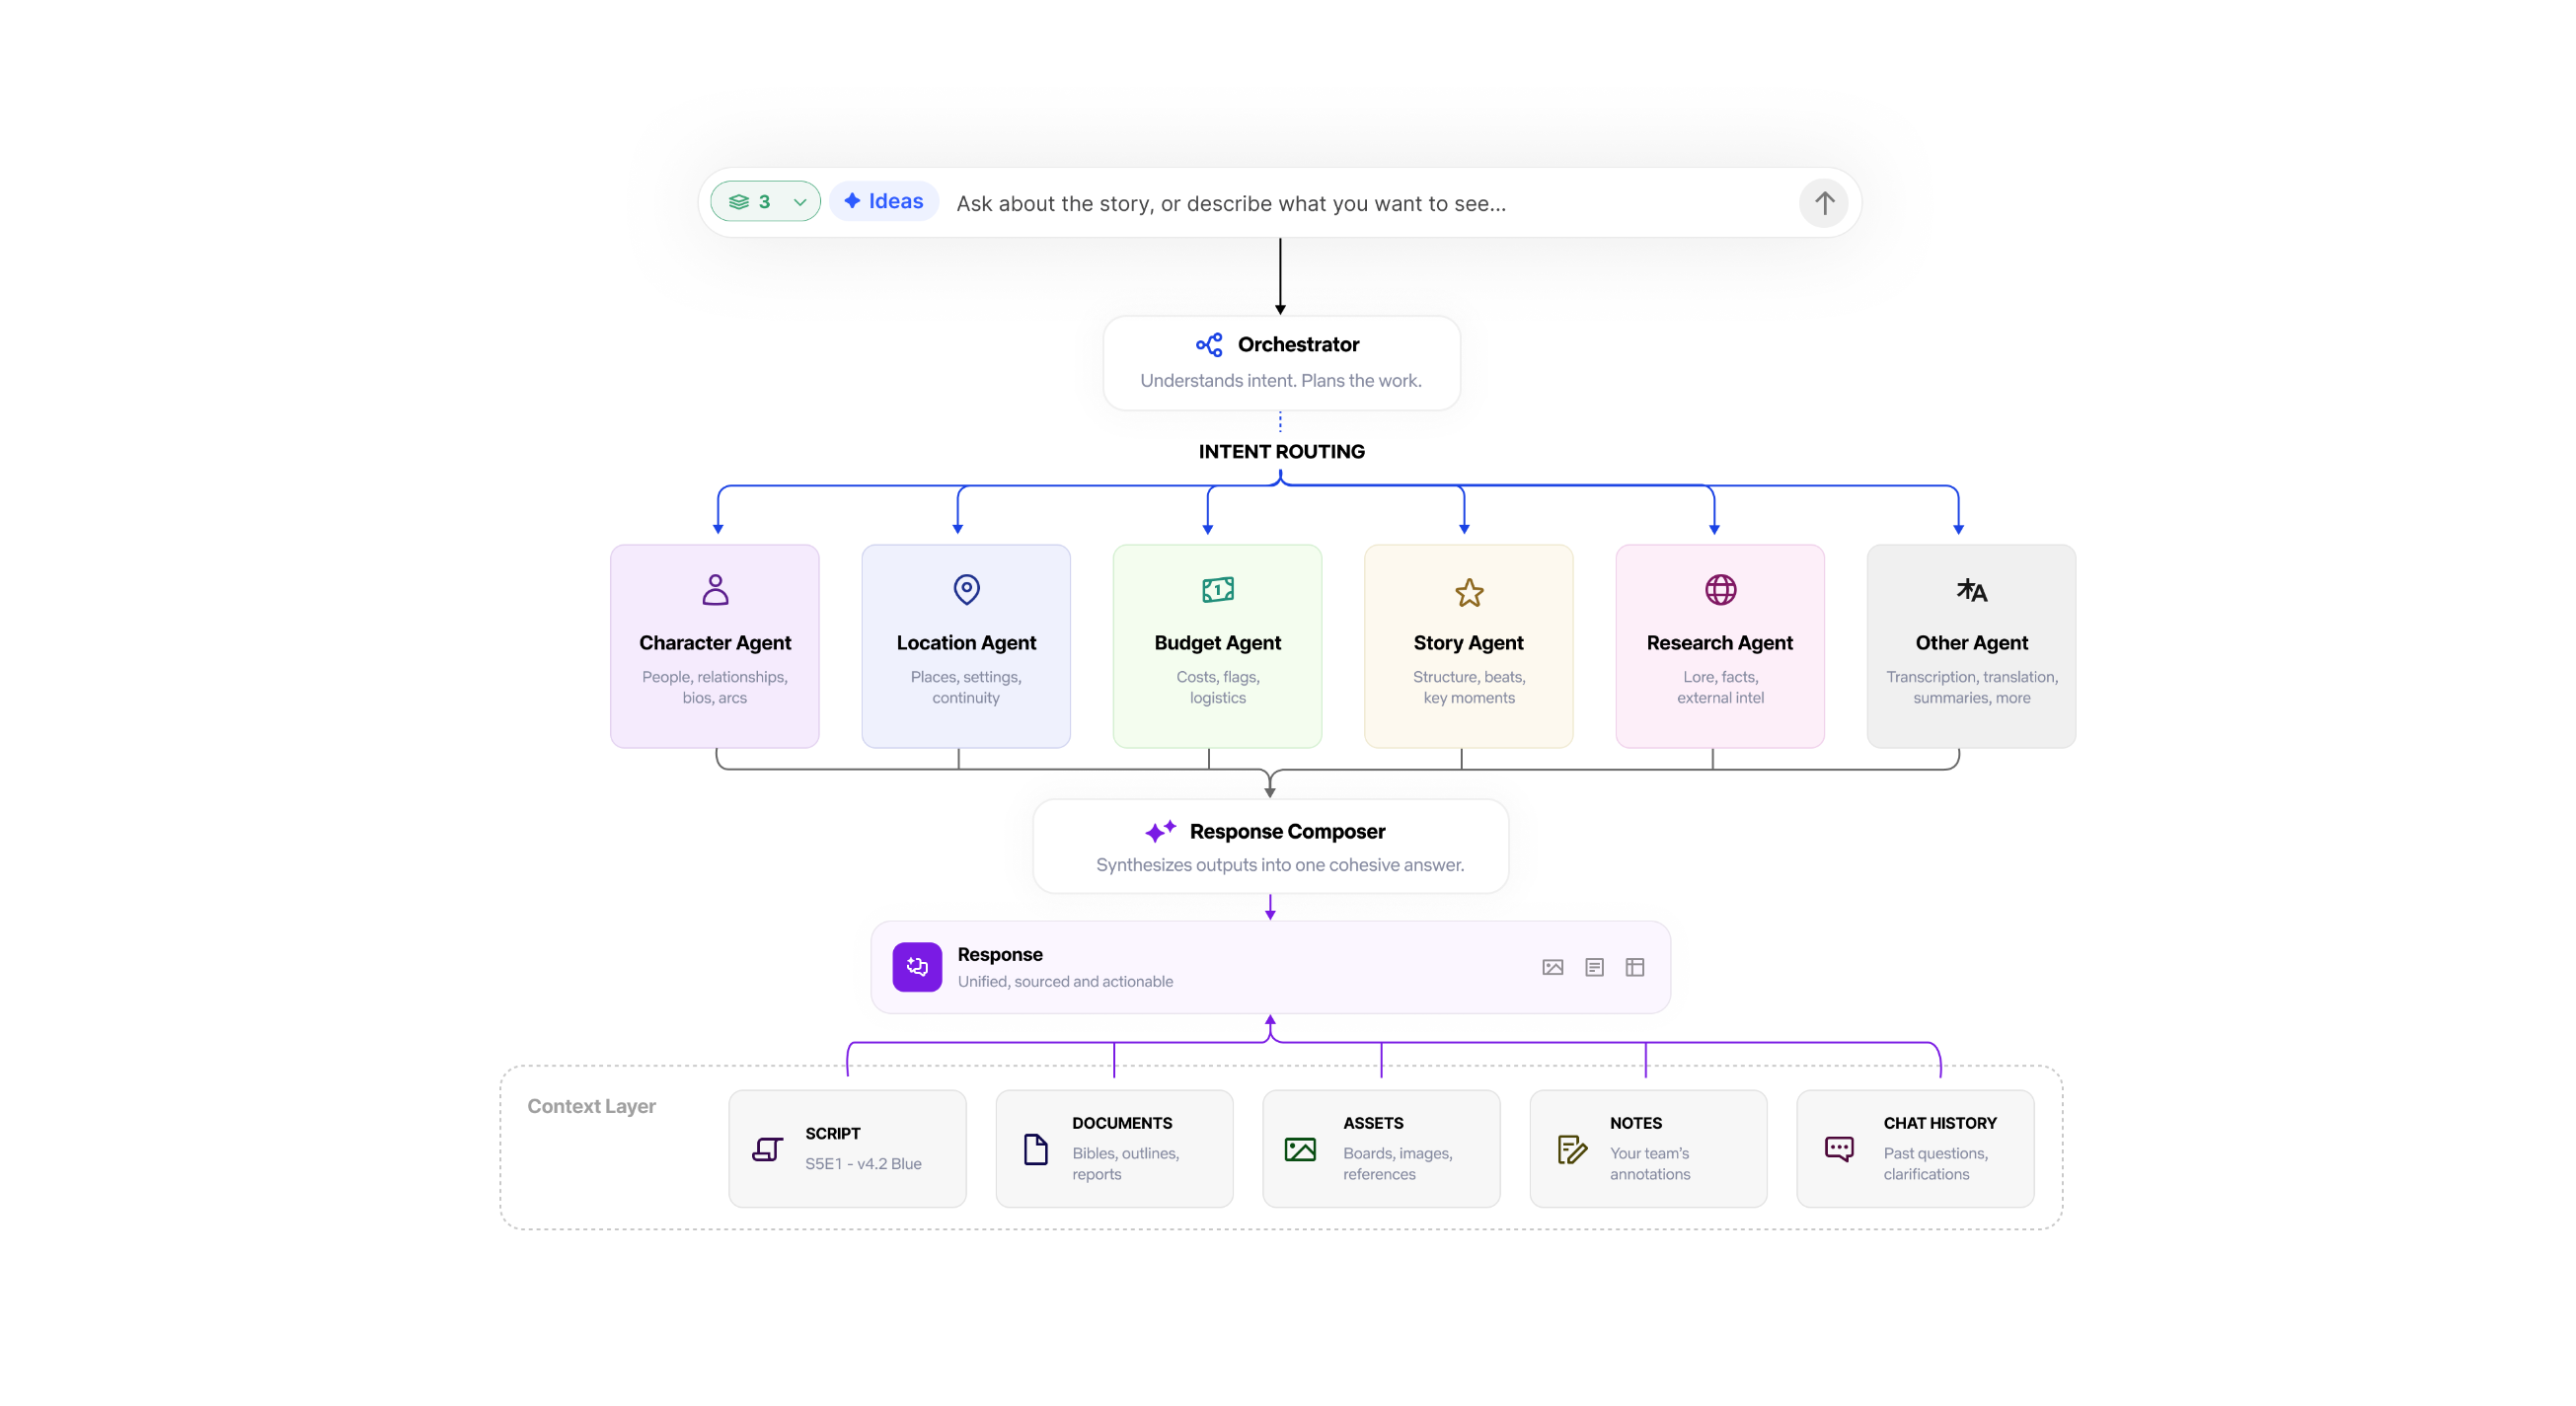Click the image view icon in Response bar
The image size is (2576, 1406).
(x=1552, y=968)
